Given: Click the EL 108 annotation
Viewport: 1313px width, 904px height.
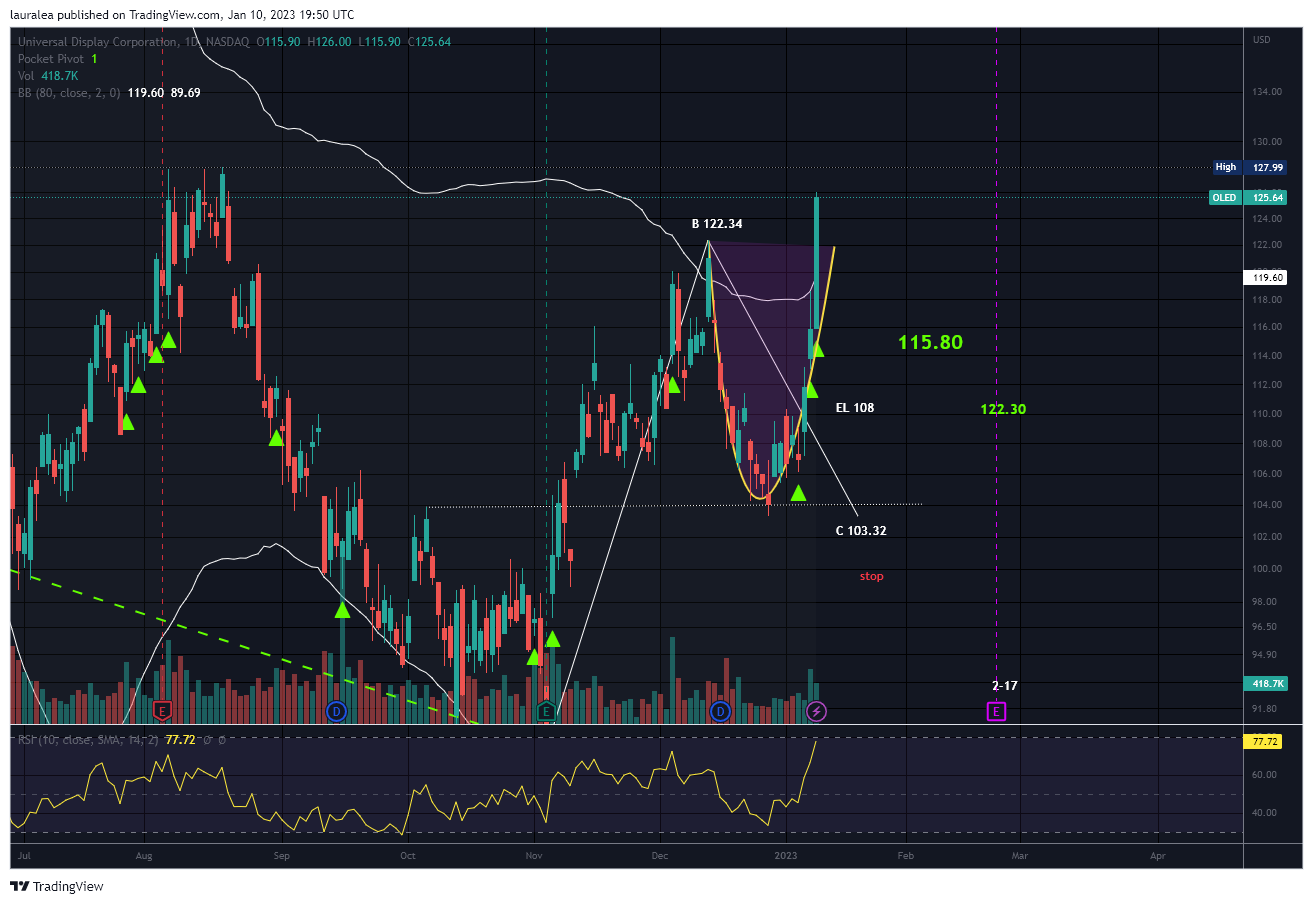Looking at the screenshot, I should (855, 407).
